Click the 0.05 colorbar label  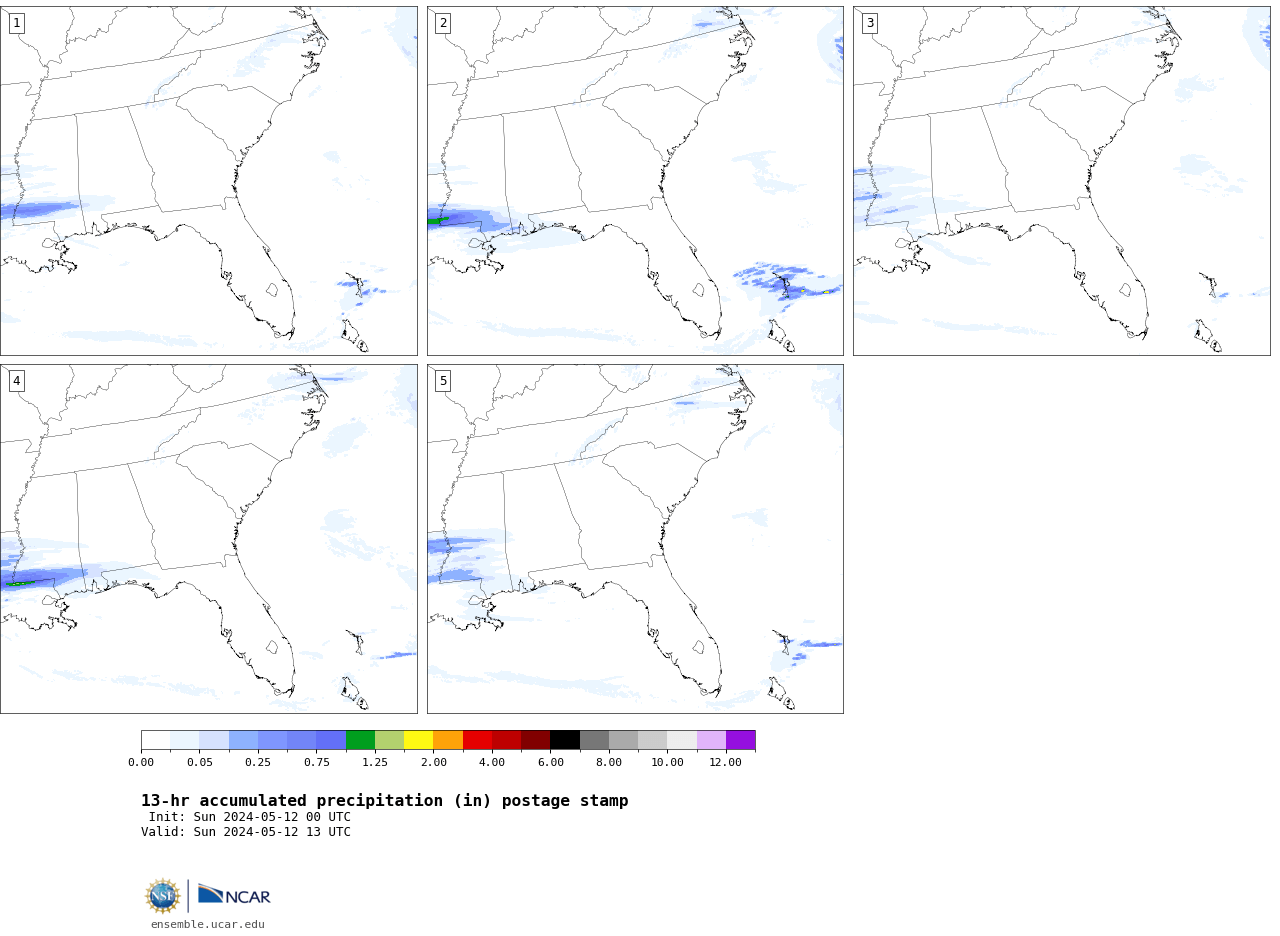[200, 762]
